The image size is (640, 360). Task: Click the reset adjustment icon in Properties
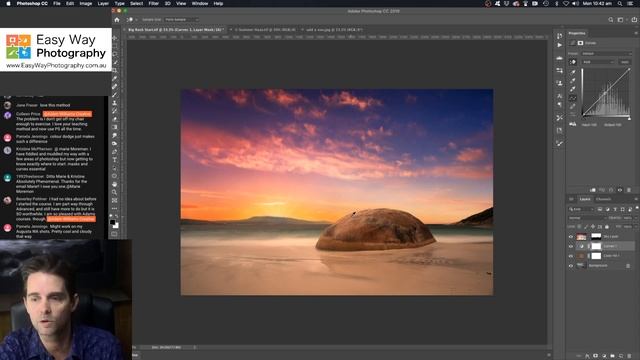611,190
